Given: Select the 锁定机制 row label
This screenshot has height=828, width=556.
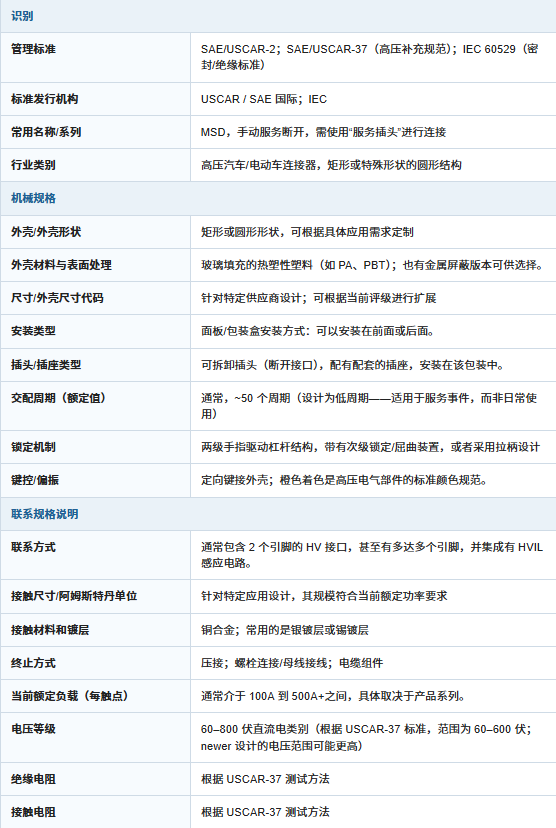Looking at the screenshot, I should (33, 447).
